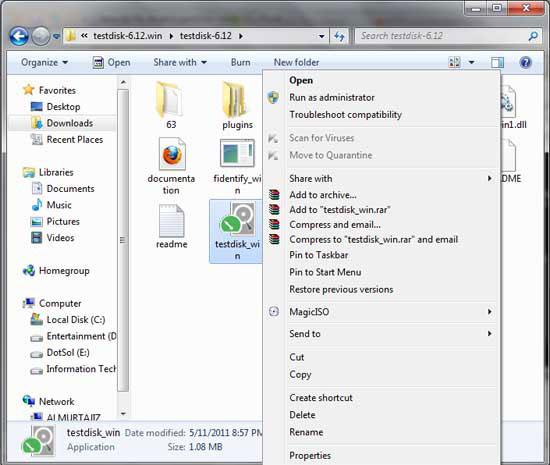Image resolution: width=550 pixels, height=465 pixels.
Task: Expand the view options dropdown arrow
Action: coord(471,62)
